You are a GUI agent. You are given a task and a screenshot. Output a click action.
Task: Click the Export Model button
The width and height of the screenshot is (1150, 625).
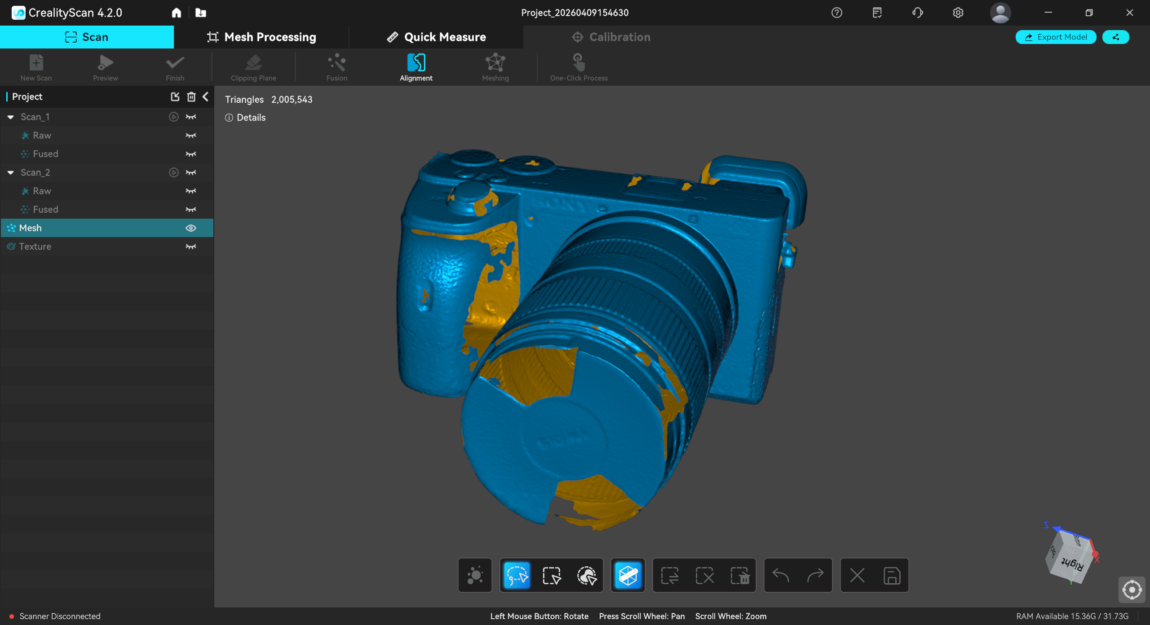pyautogui.click(x=1056, y=37)
